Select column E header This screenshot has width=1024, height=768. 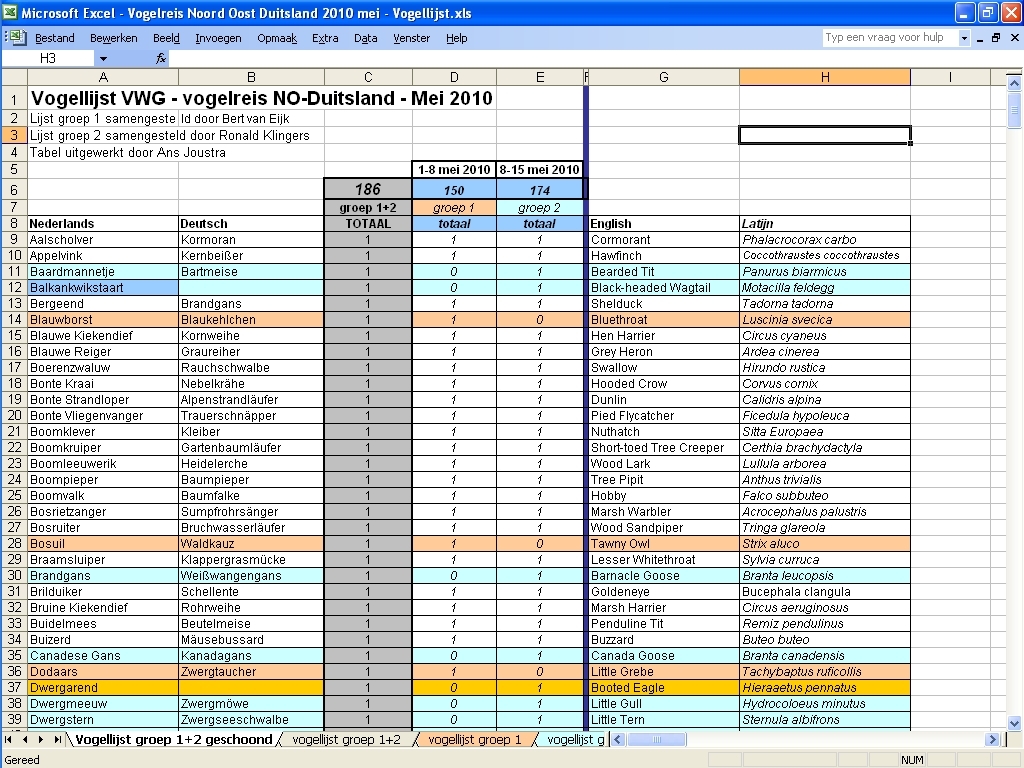540,77
